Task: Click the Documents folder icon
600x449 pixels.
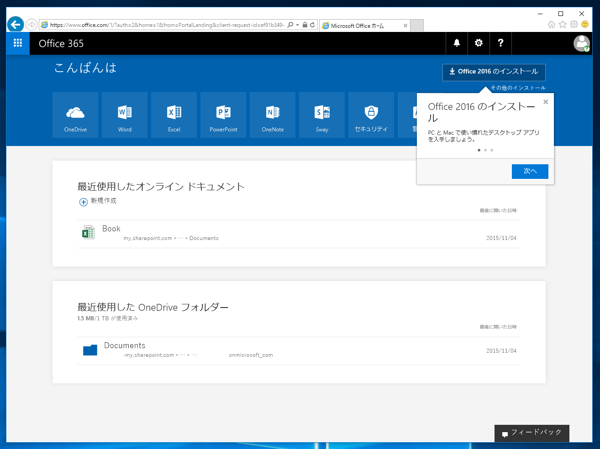Action: click(90, 350)
